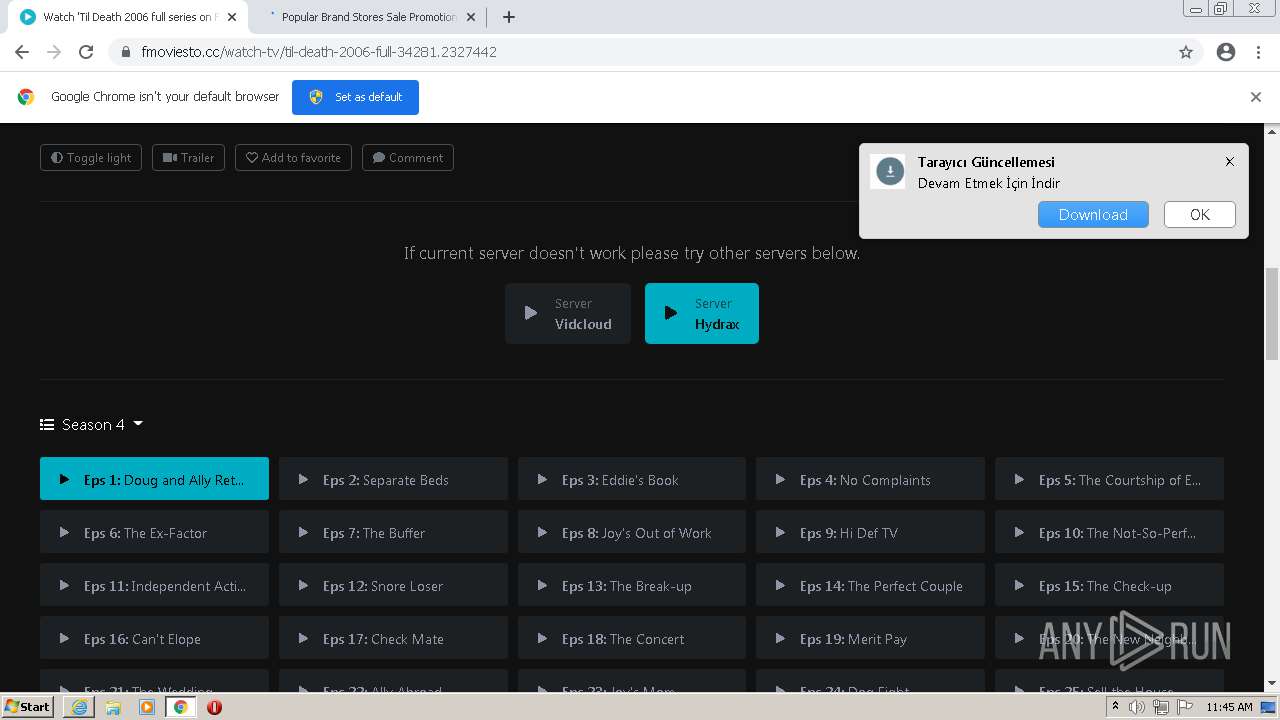Image resolution: width=1280 pixels, height=720 pixels.
Task: Play Eps 13: The Break-up
Action: tap(632, 585)
